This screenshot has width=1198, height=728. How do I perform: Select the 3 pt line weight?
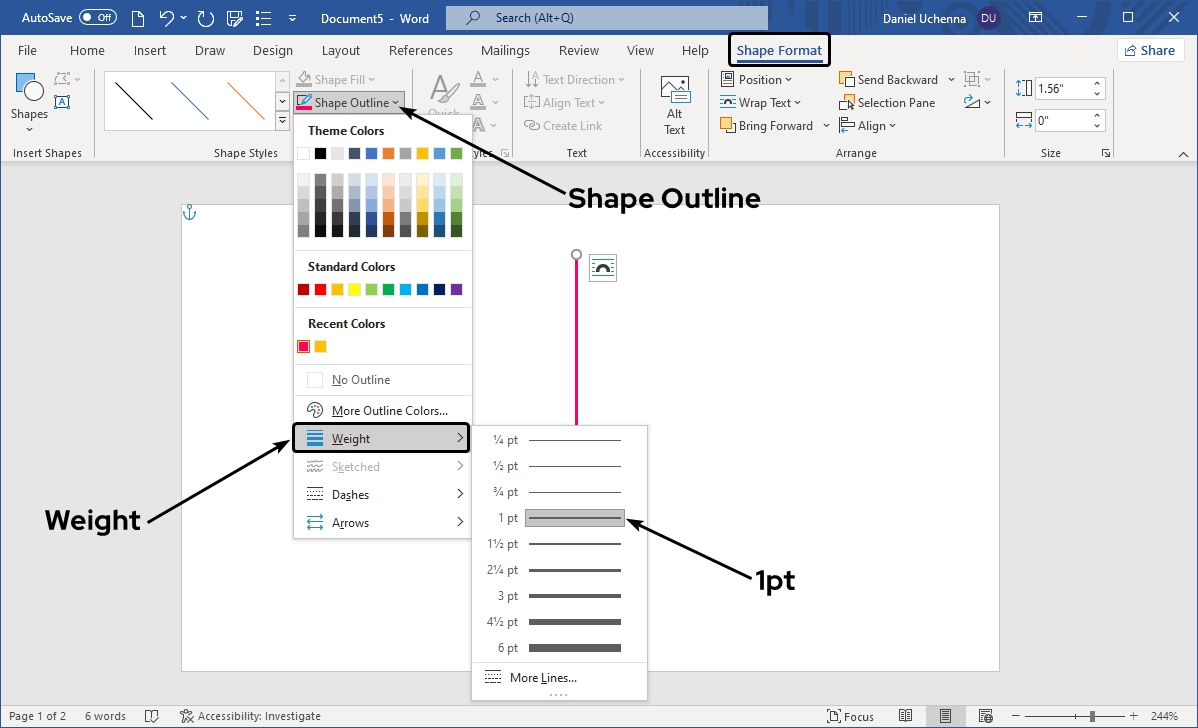tap(574, 596)
